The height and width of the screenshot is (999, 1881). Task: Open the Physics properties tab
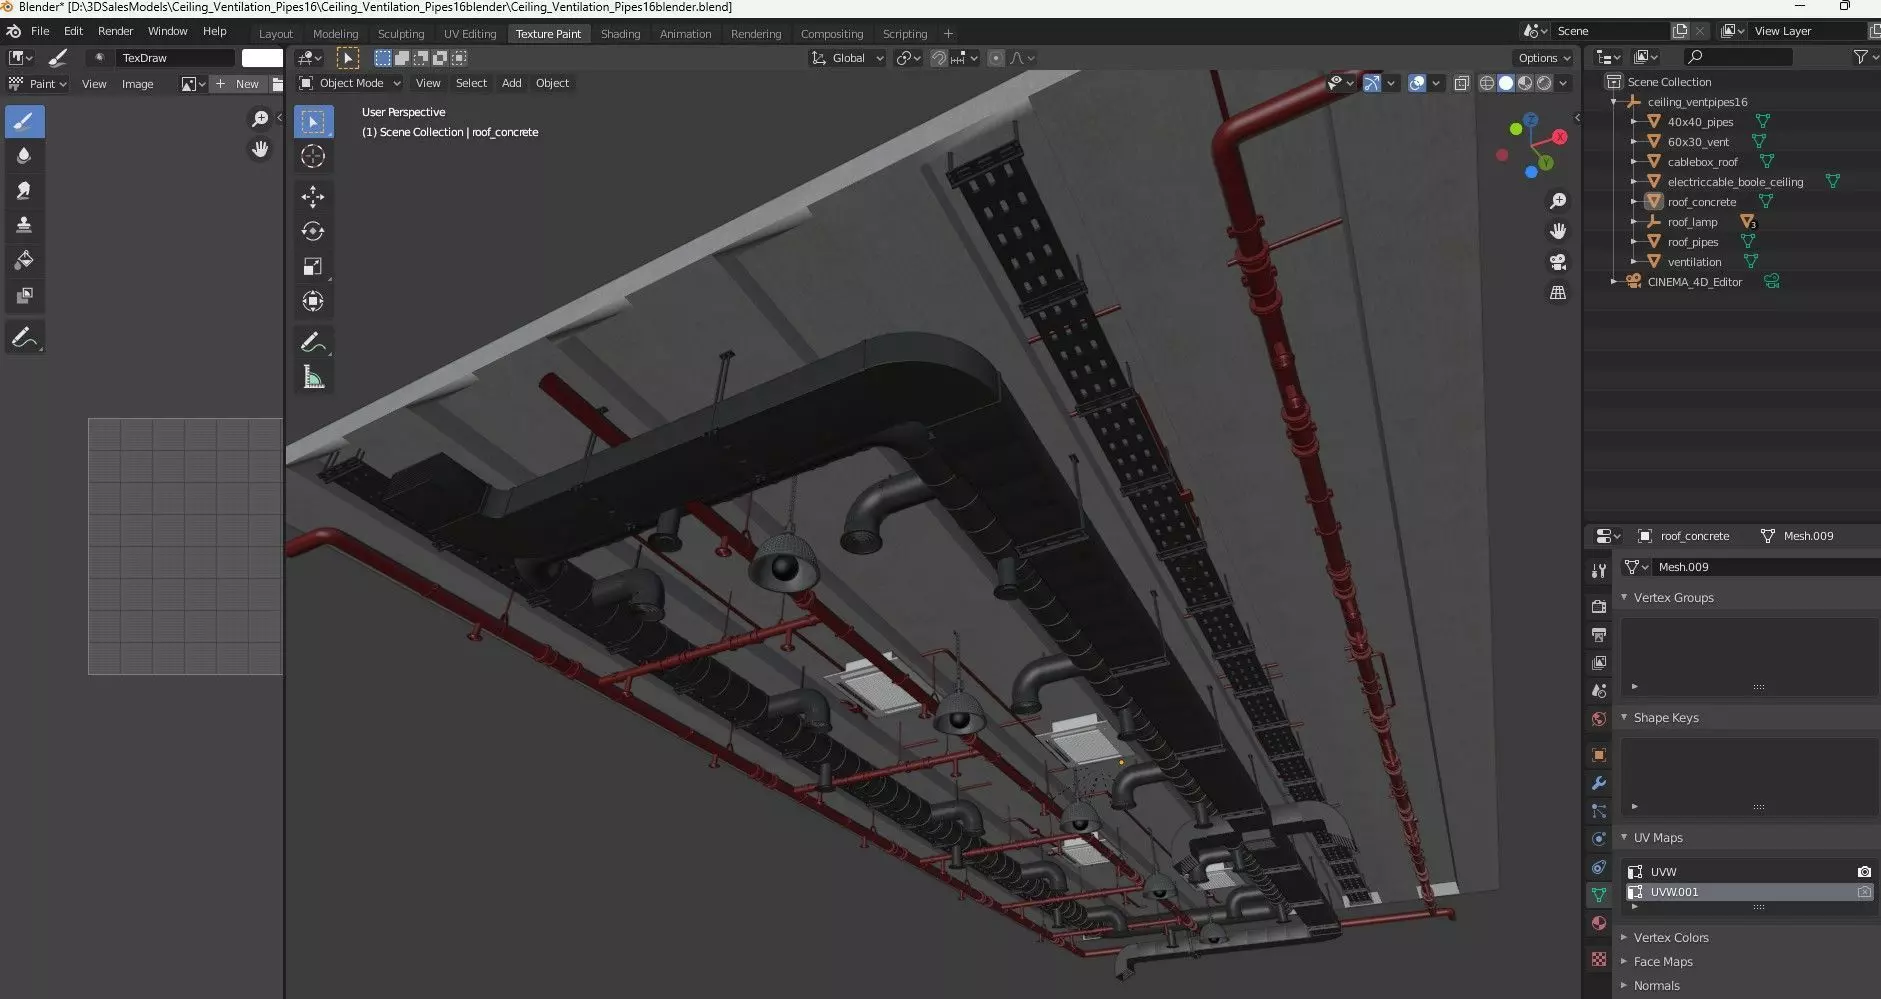(1599, 839)
